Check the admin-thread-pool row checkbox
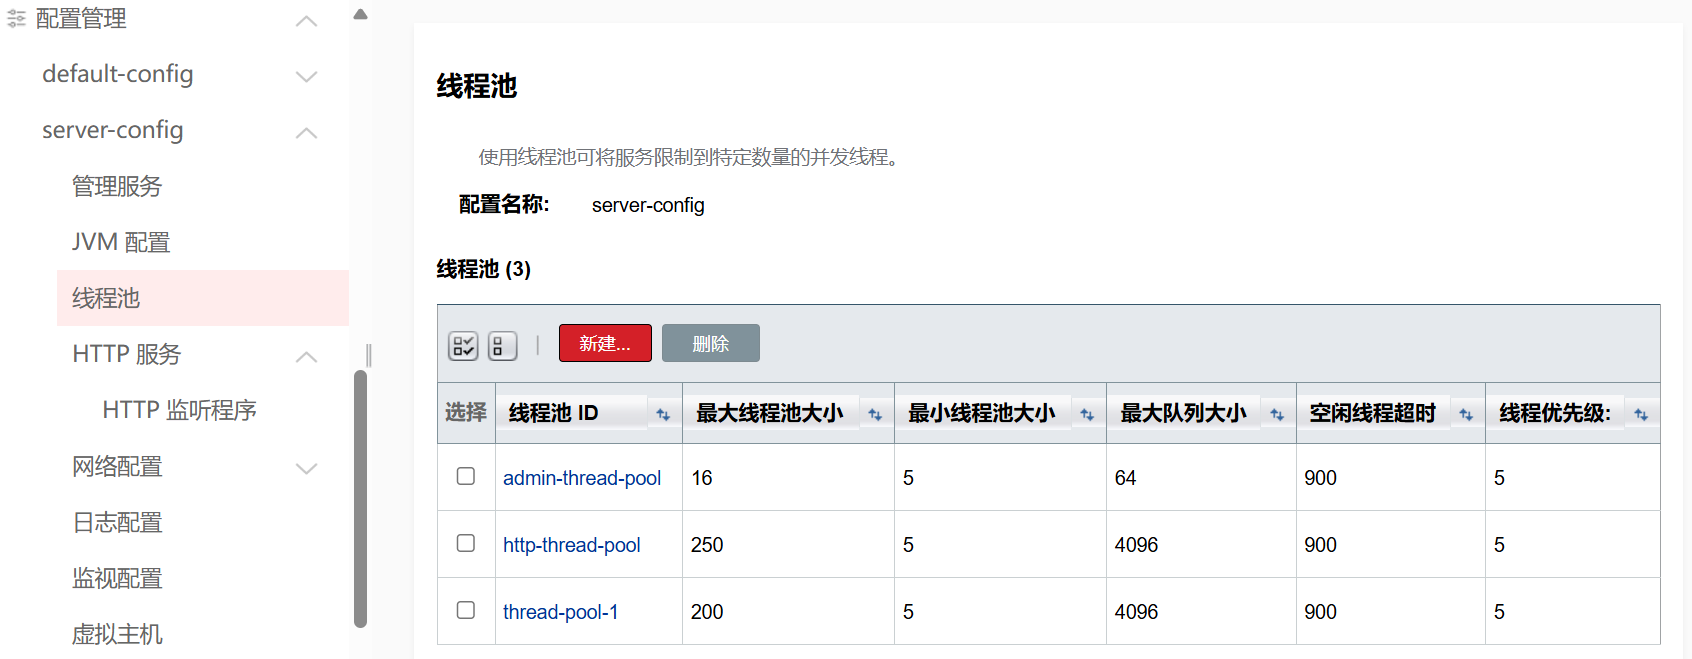 (x=466, y=476)
